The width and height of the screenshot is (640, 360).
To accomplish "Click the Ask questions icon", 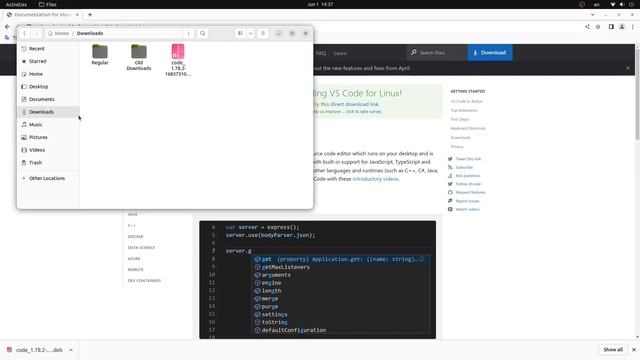I will (450, 176).
